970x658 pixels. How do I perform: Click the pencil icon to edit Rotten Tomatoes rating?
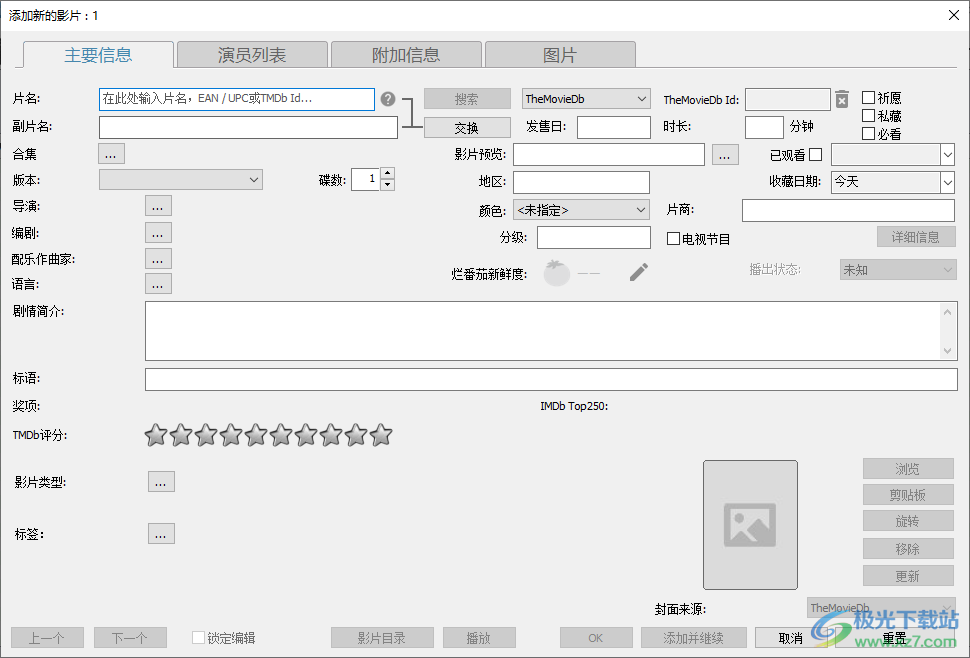pyautogui.click(x=638, y=271)
